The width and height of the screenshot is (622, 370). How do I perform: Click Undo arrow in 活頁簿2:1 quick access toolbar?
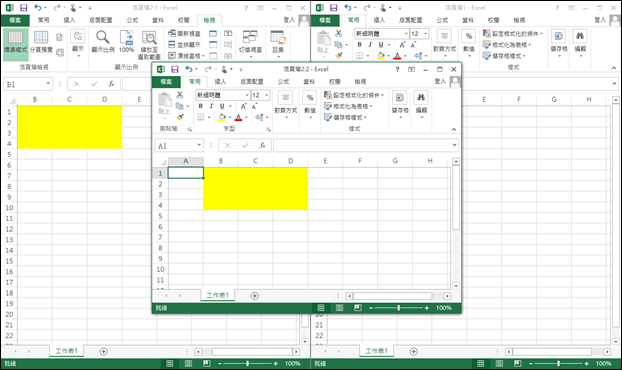(38, 8)
